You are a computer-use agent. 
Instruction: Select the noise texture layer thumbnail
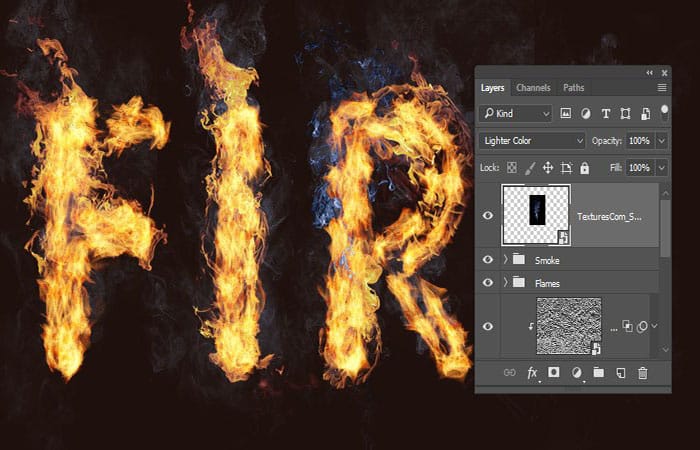[x=569, y=326]
